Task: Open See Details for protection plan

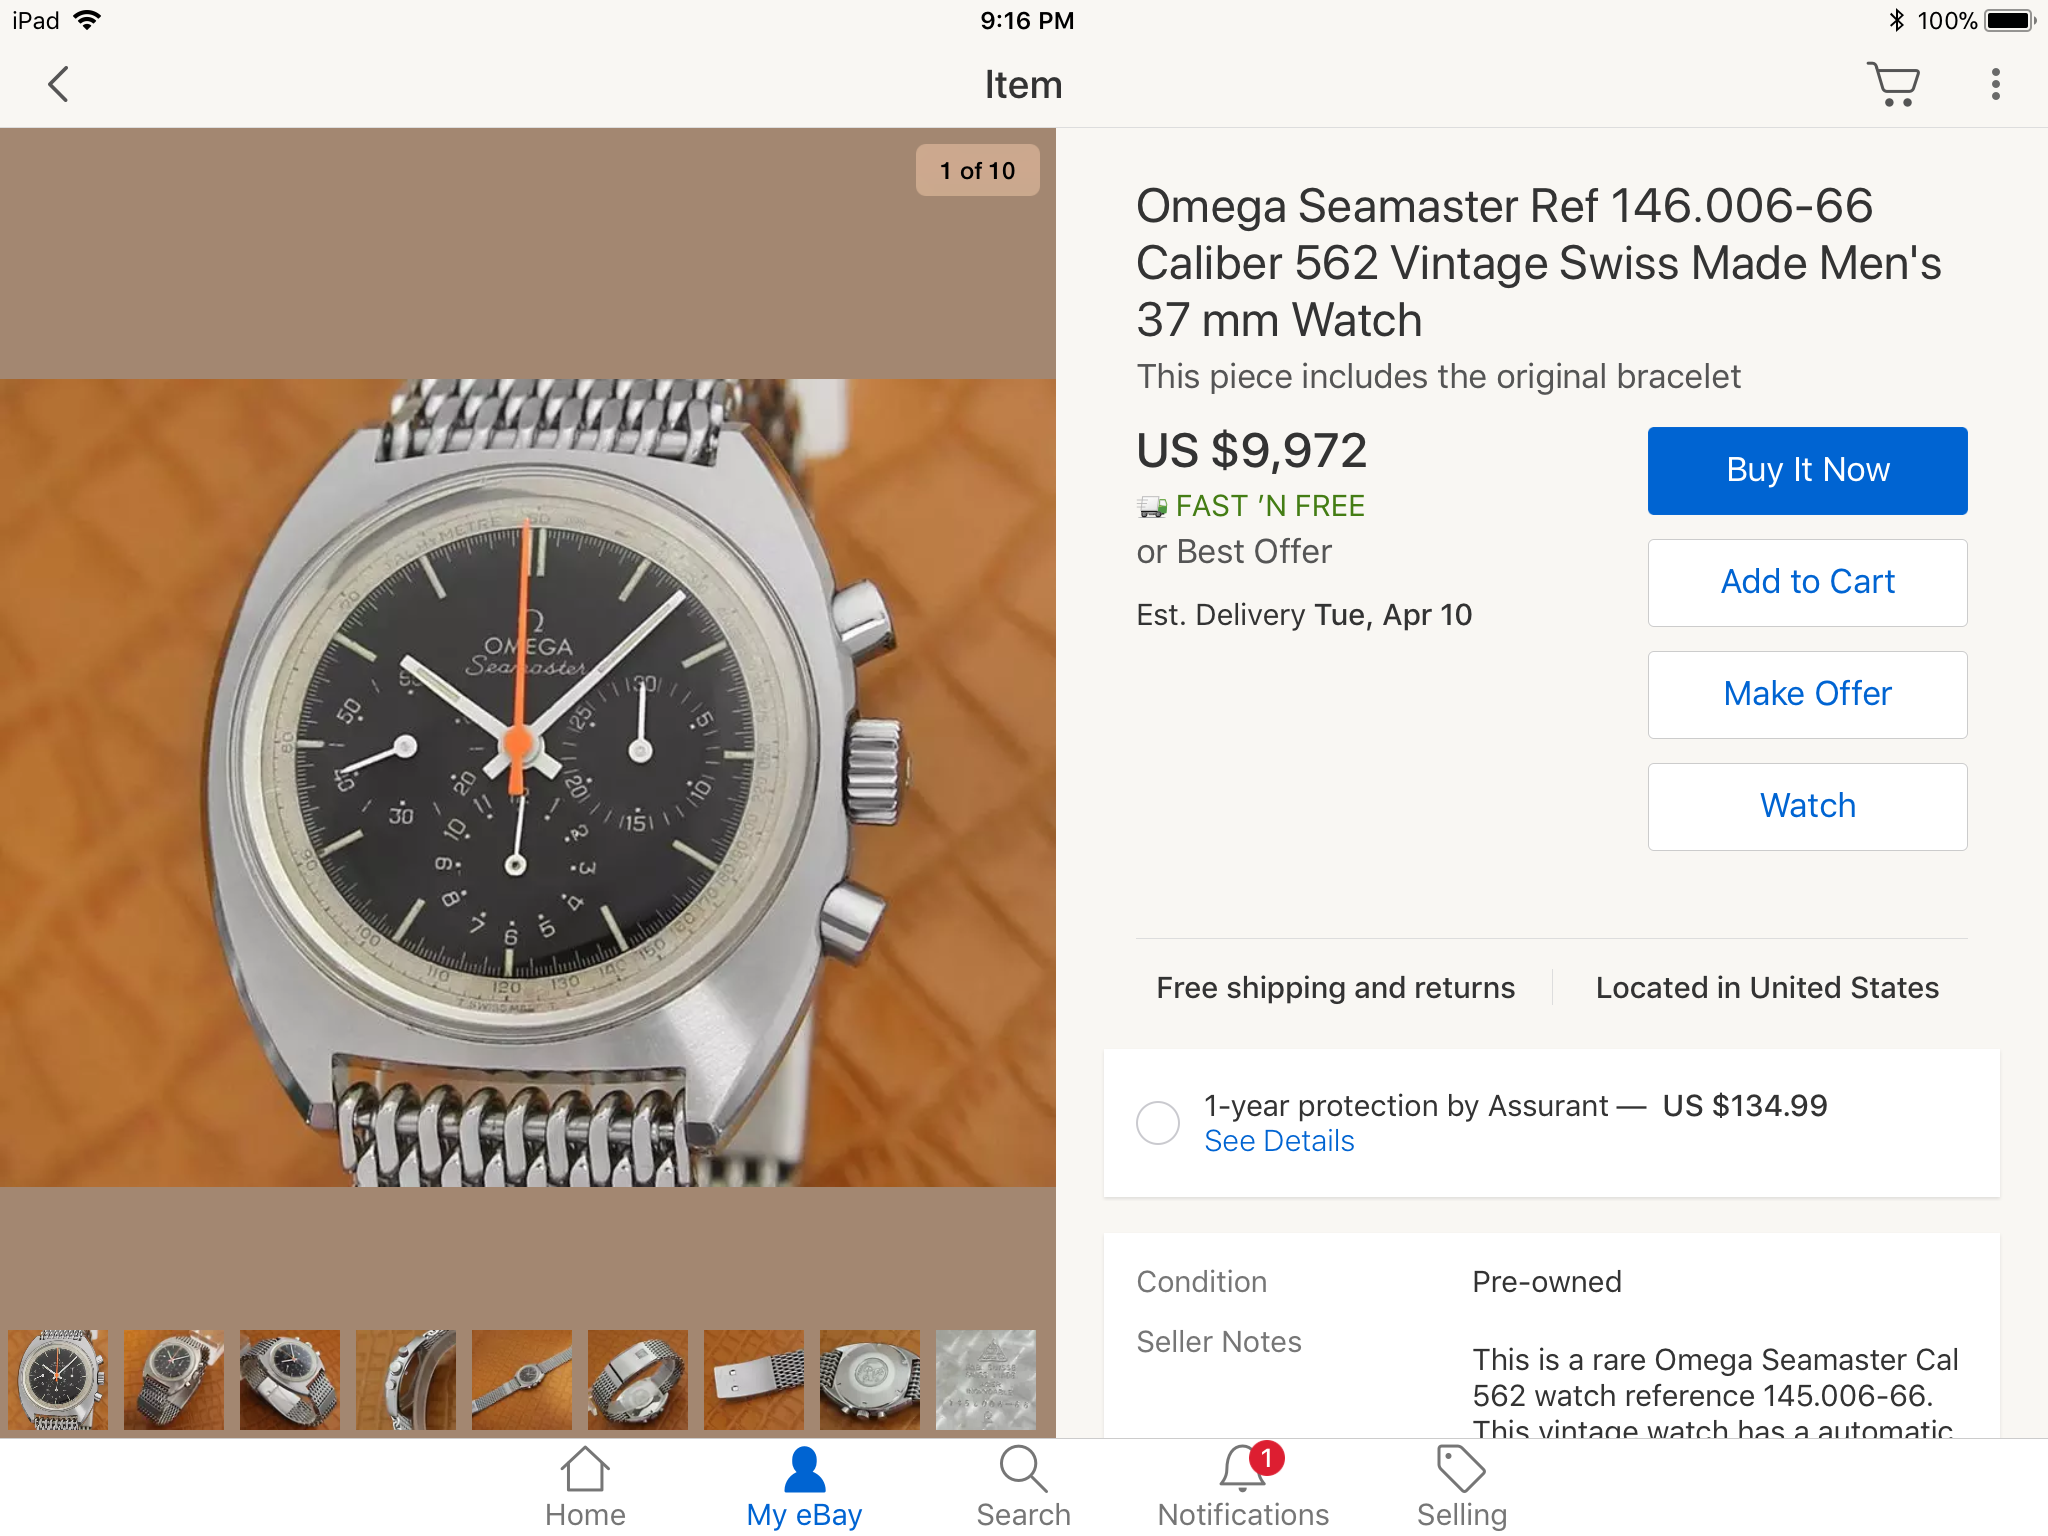Action: pyautogui.click(x=1279, y=1141)
